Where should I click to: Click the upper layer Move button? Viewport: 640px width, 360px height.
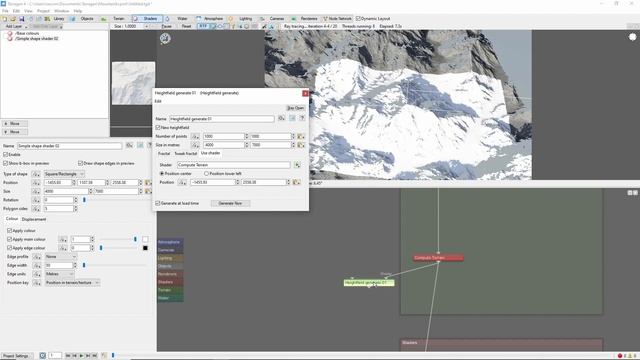(x=15, y=123)
